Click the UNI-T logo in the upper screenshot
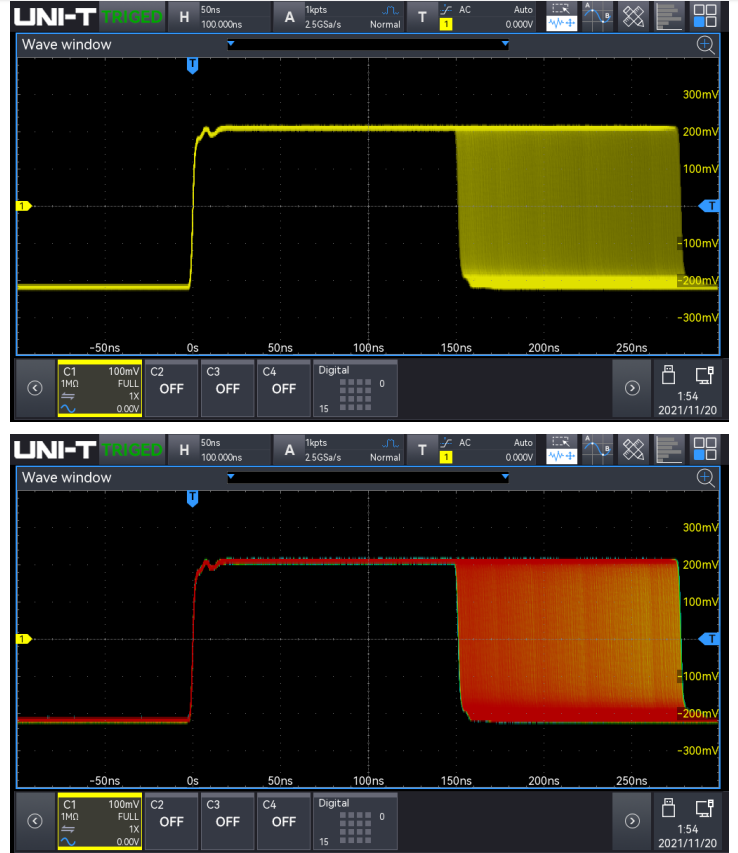 pyautogui.click(x=54, y=16)
